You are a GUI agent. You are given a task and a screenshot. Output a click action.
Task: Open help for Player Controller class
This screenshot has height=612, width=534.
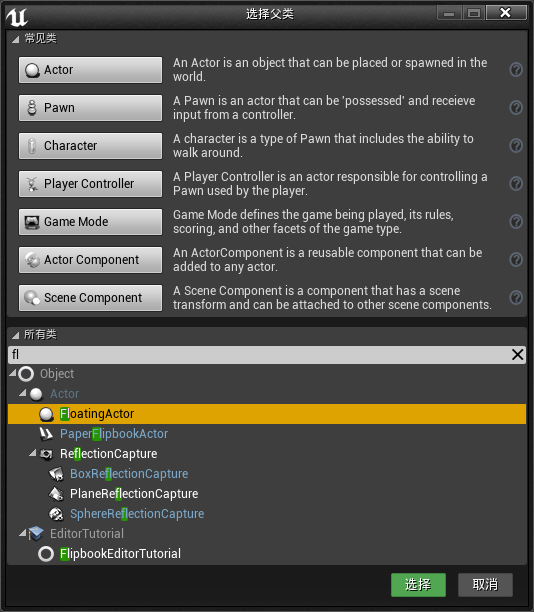pos(516,183)
